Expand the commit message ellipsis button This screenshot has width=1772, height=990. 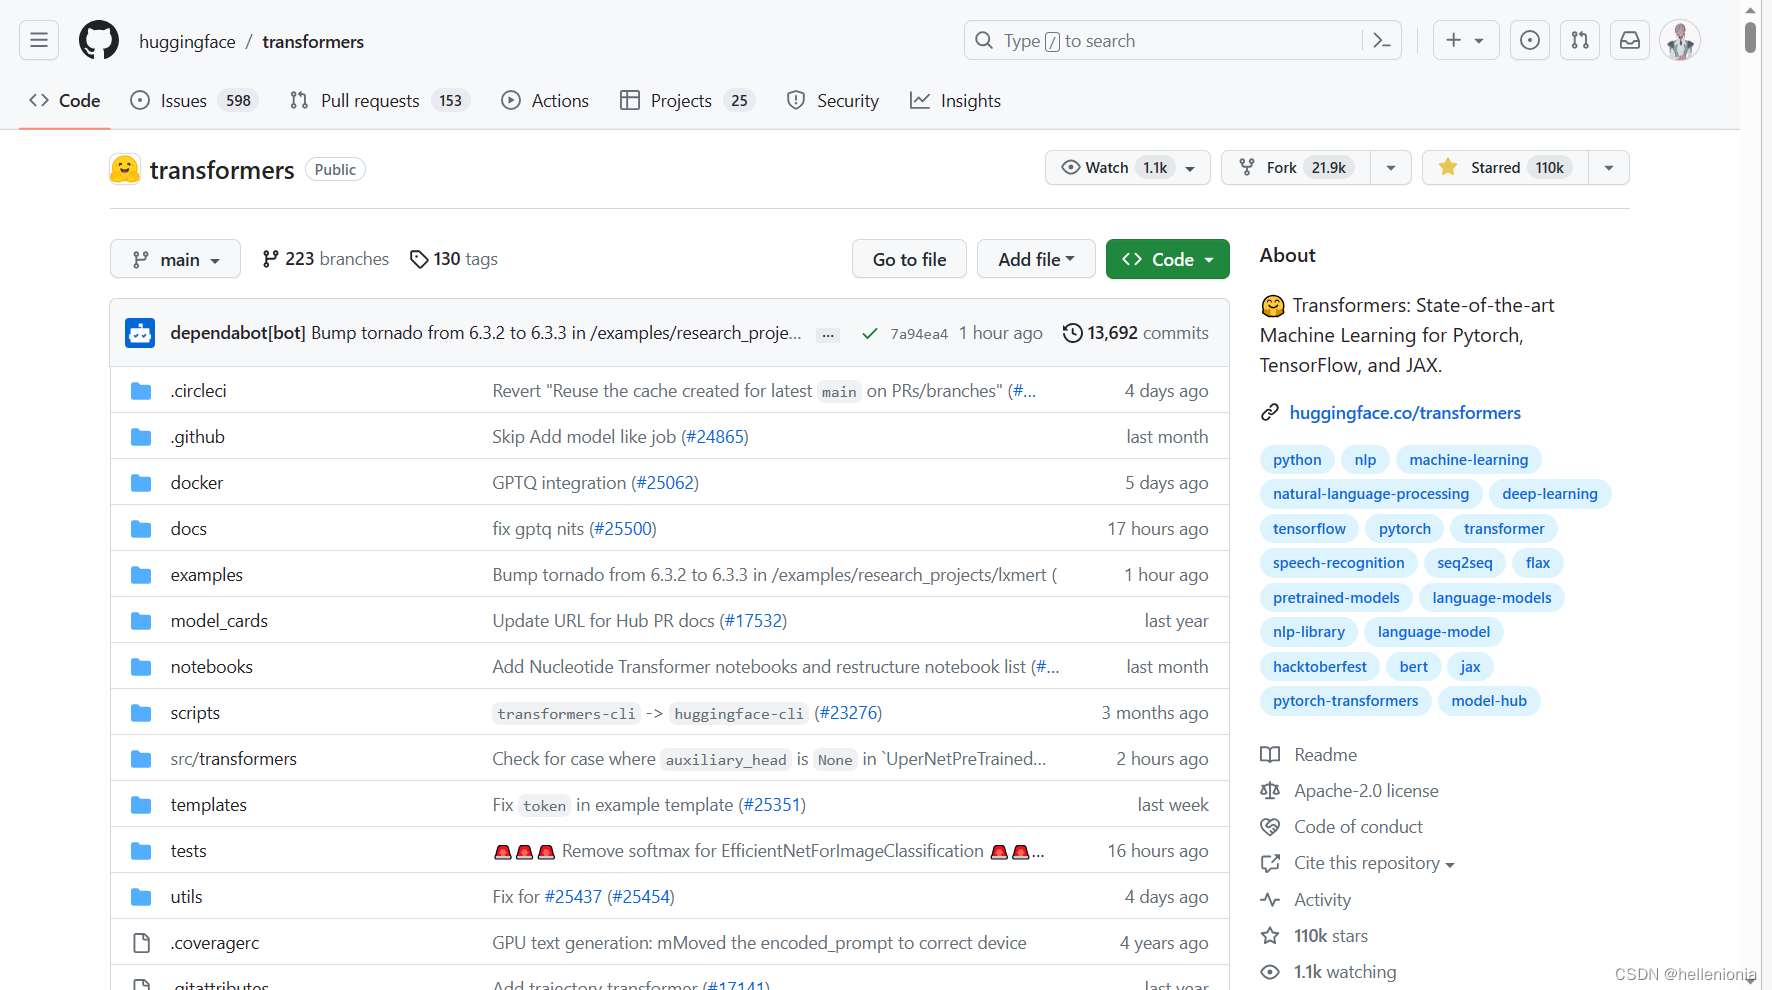pyautogui.click(x=828, y=335)
